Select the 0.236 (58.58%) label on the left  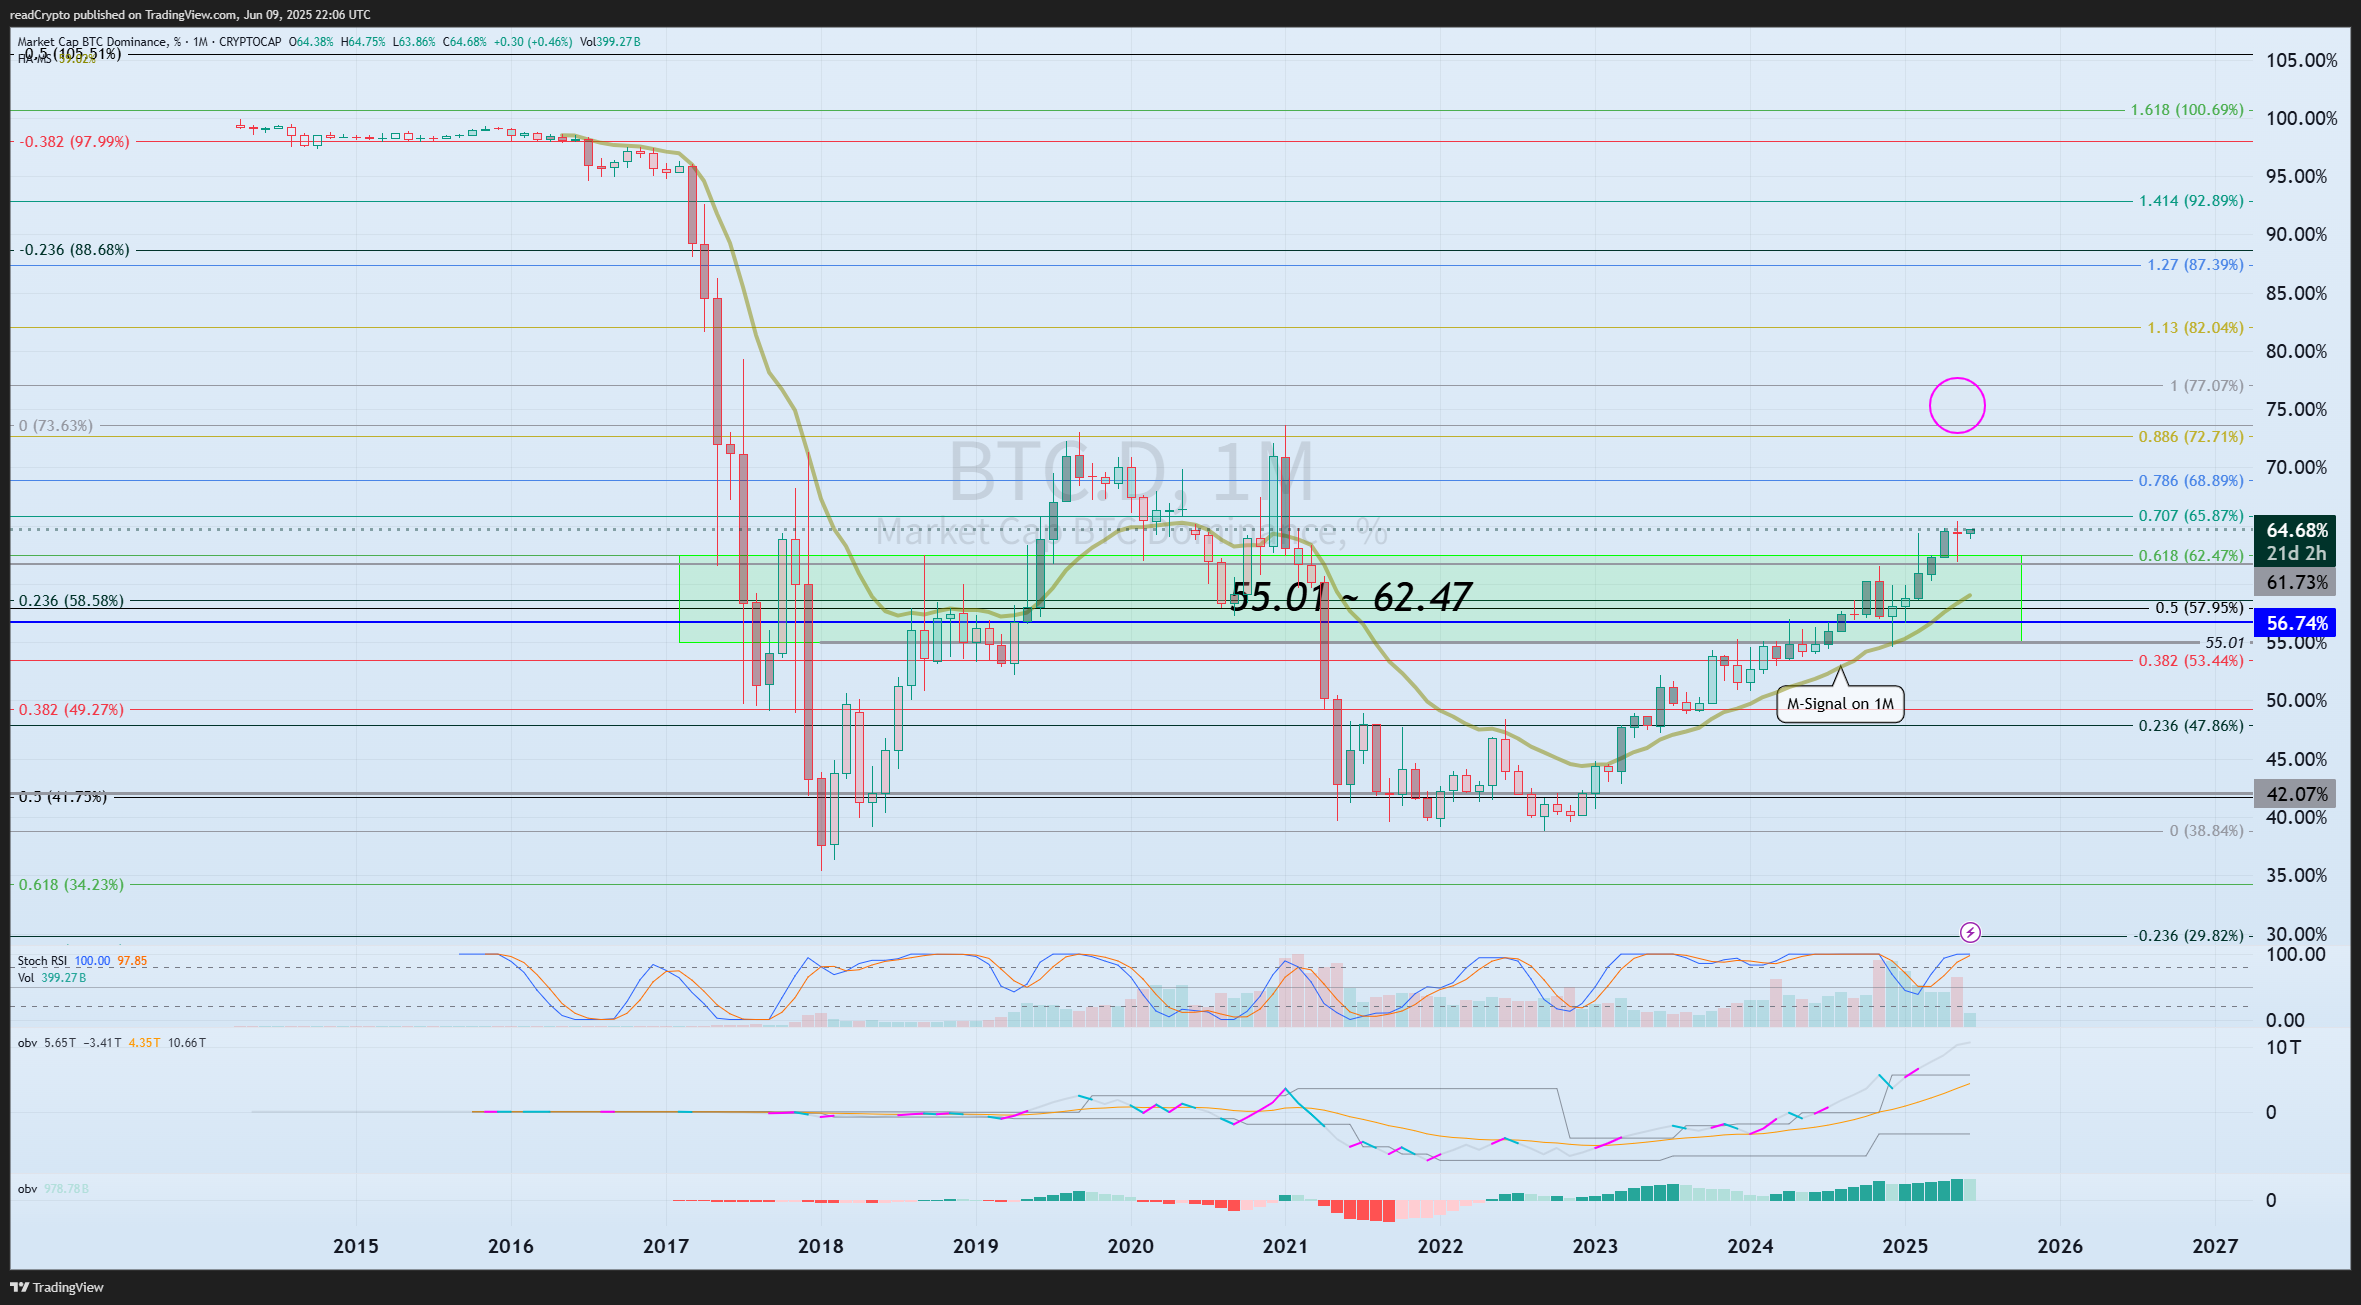(x=71, y=601)
